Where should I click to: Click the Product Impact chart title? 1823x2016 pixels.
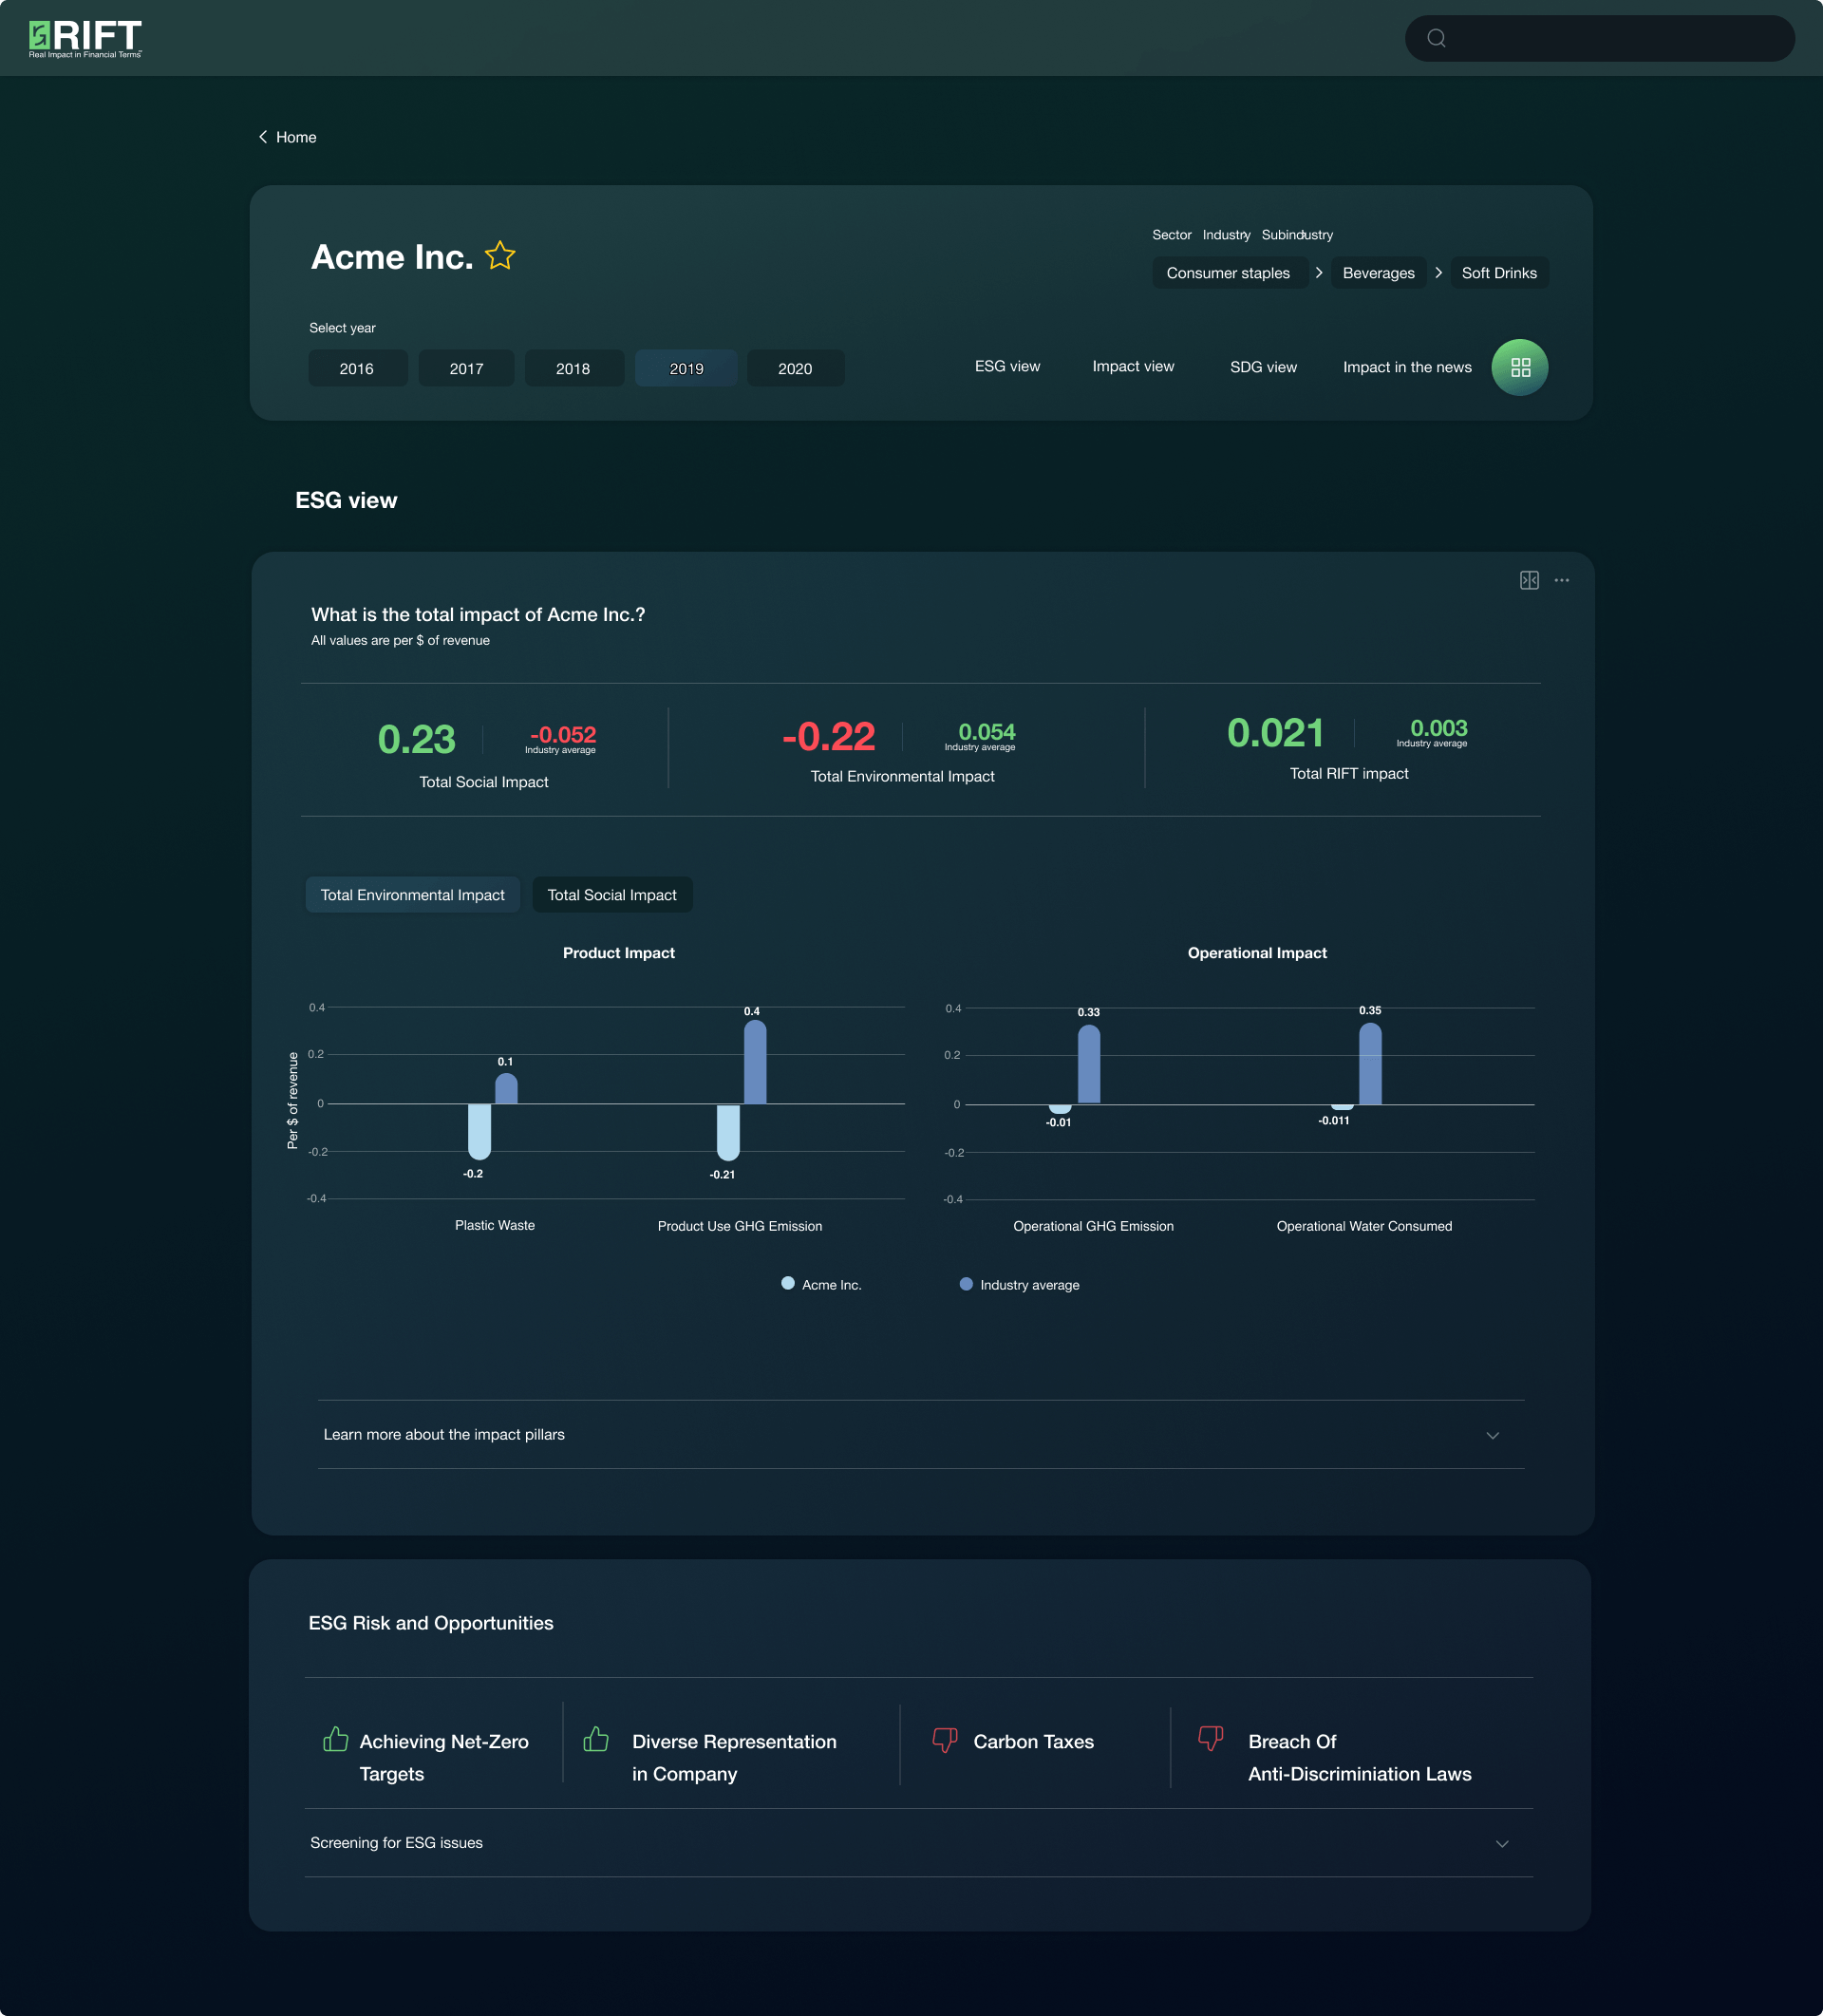[x=618, y=953]
